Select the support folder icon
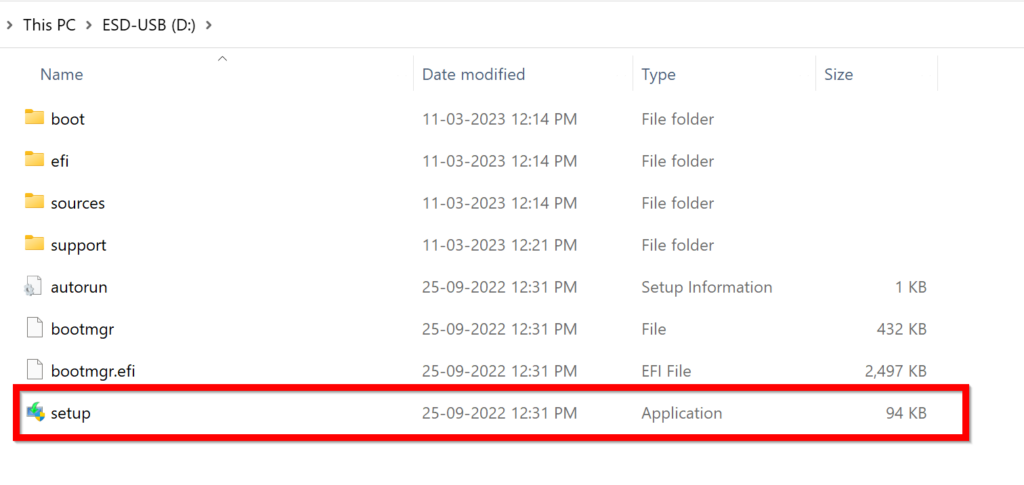The width and height of the screenshot is (1024, 485). tap(35, 244)
